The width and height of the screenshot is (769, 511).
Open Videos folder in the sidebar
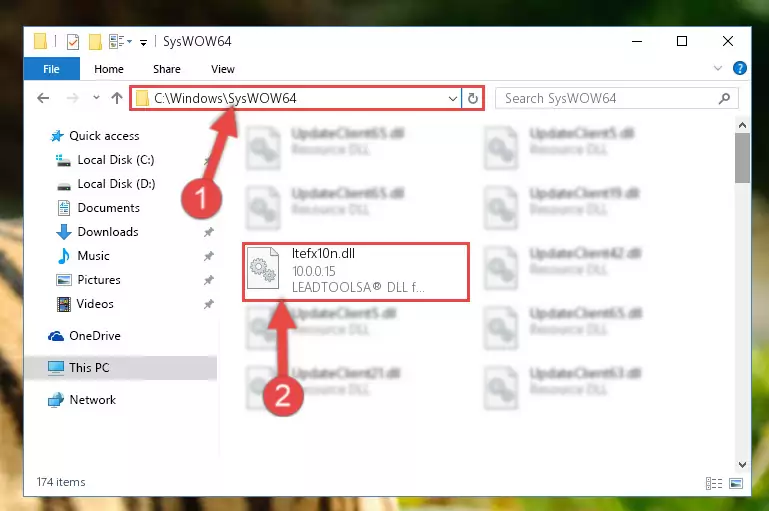coord(95,304)
